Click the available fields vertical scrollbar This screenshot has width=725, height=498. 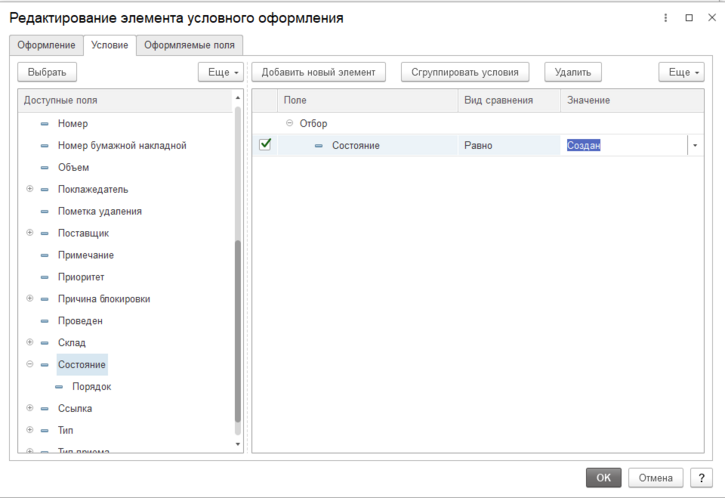click(237, 330)
